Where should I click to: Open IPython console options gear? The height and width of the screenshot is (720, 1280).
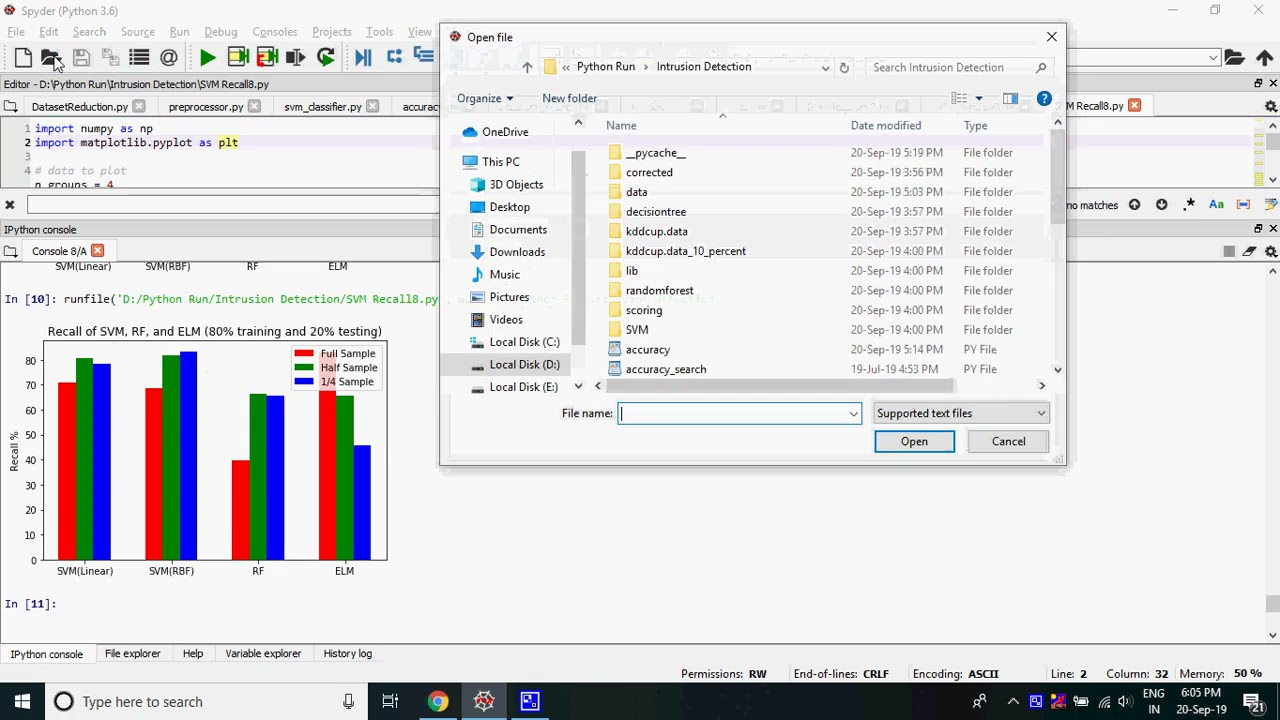1272,251
